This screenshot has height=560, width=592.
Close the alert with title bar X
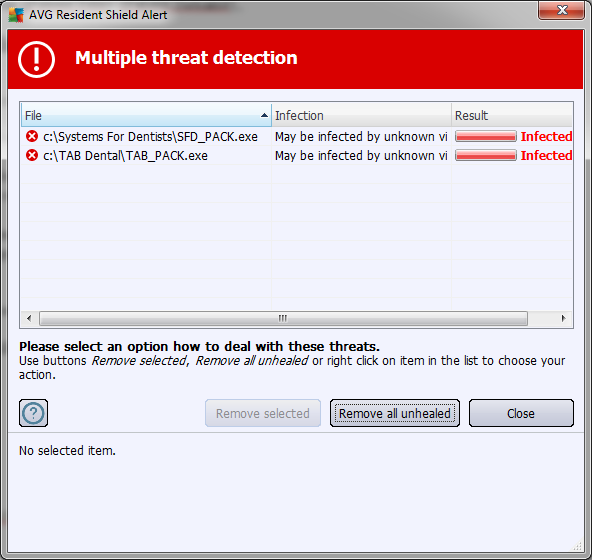click(x=562, y=10)
